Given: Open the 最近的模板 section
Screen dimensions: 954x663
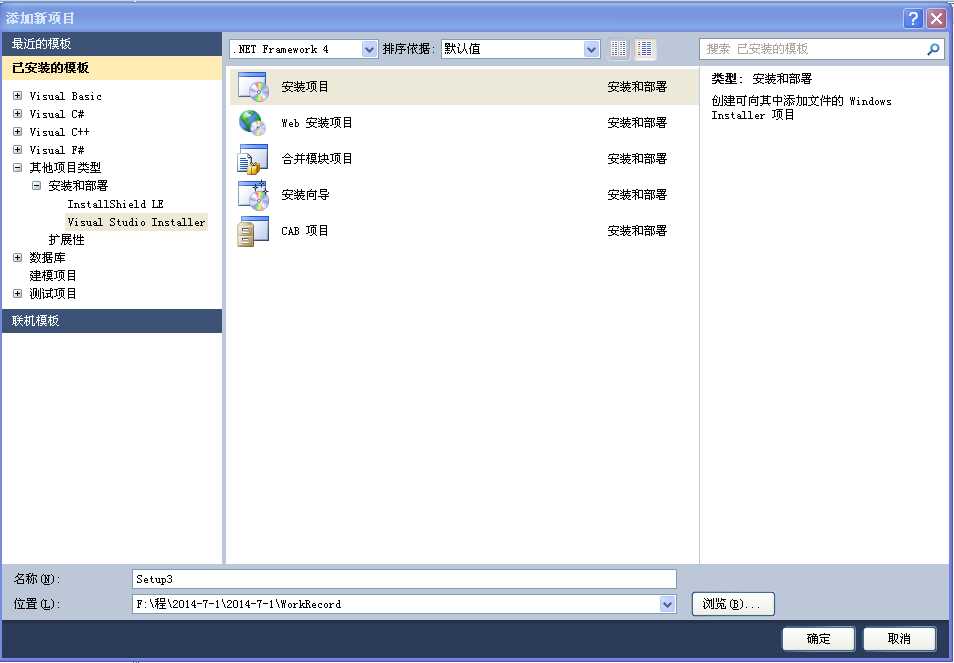Looking at the screenshot, I should coord(112,44).
